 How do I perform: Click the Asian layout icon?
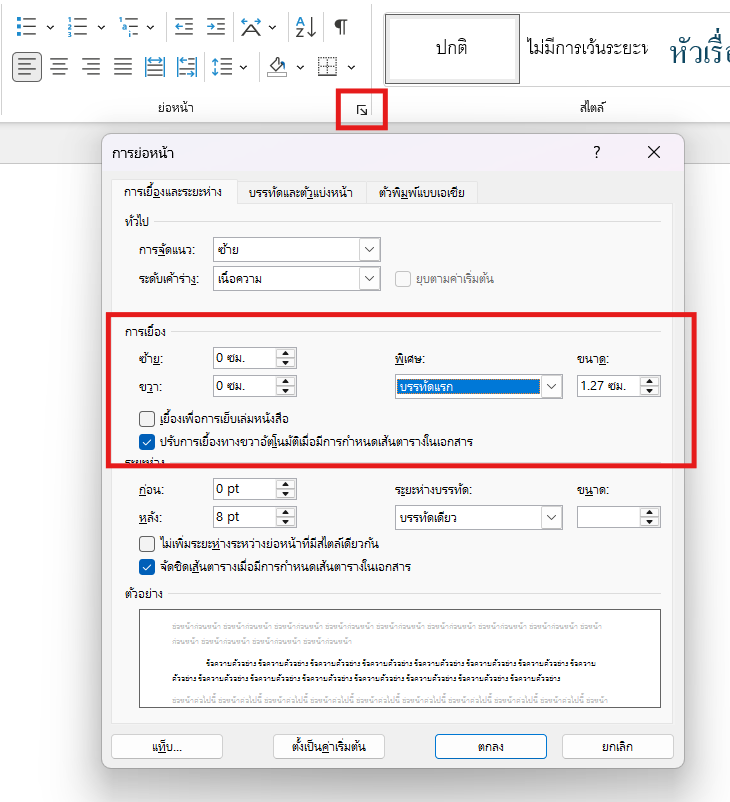[251, 27]
